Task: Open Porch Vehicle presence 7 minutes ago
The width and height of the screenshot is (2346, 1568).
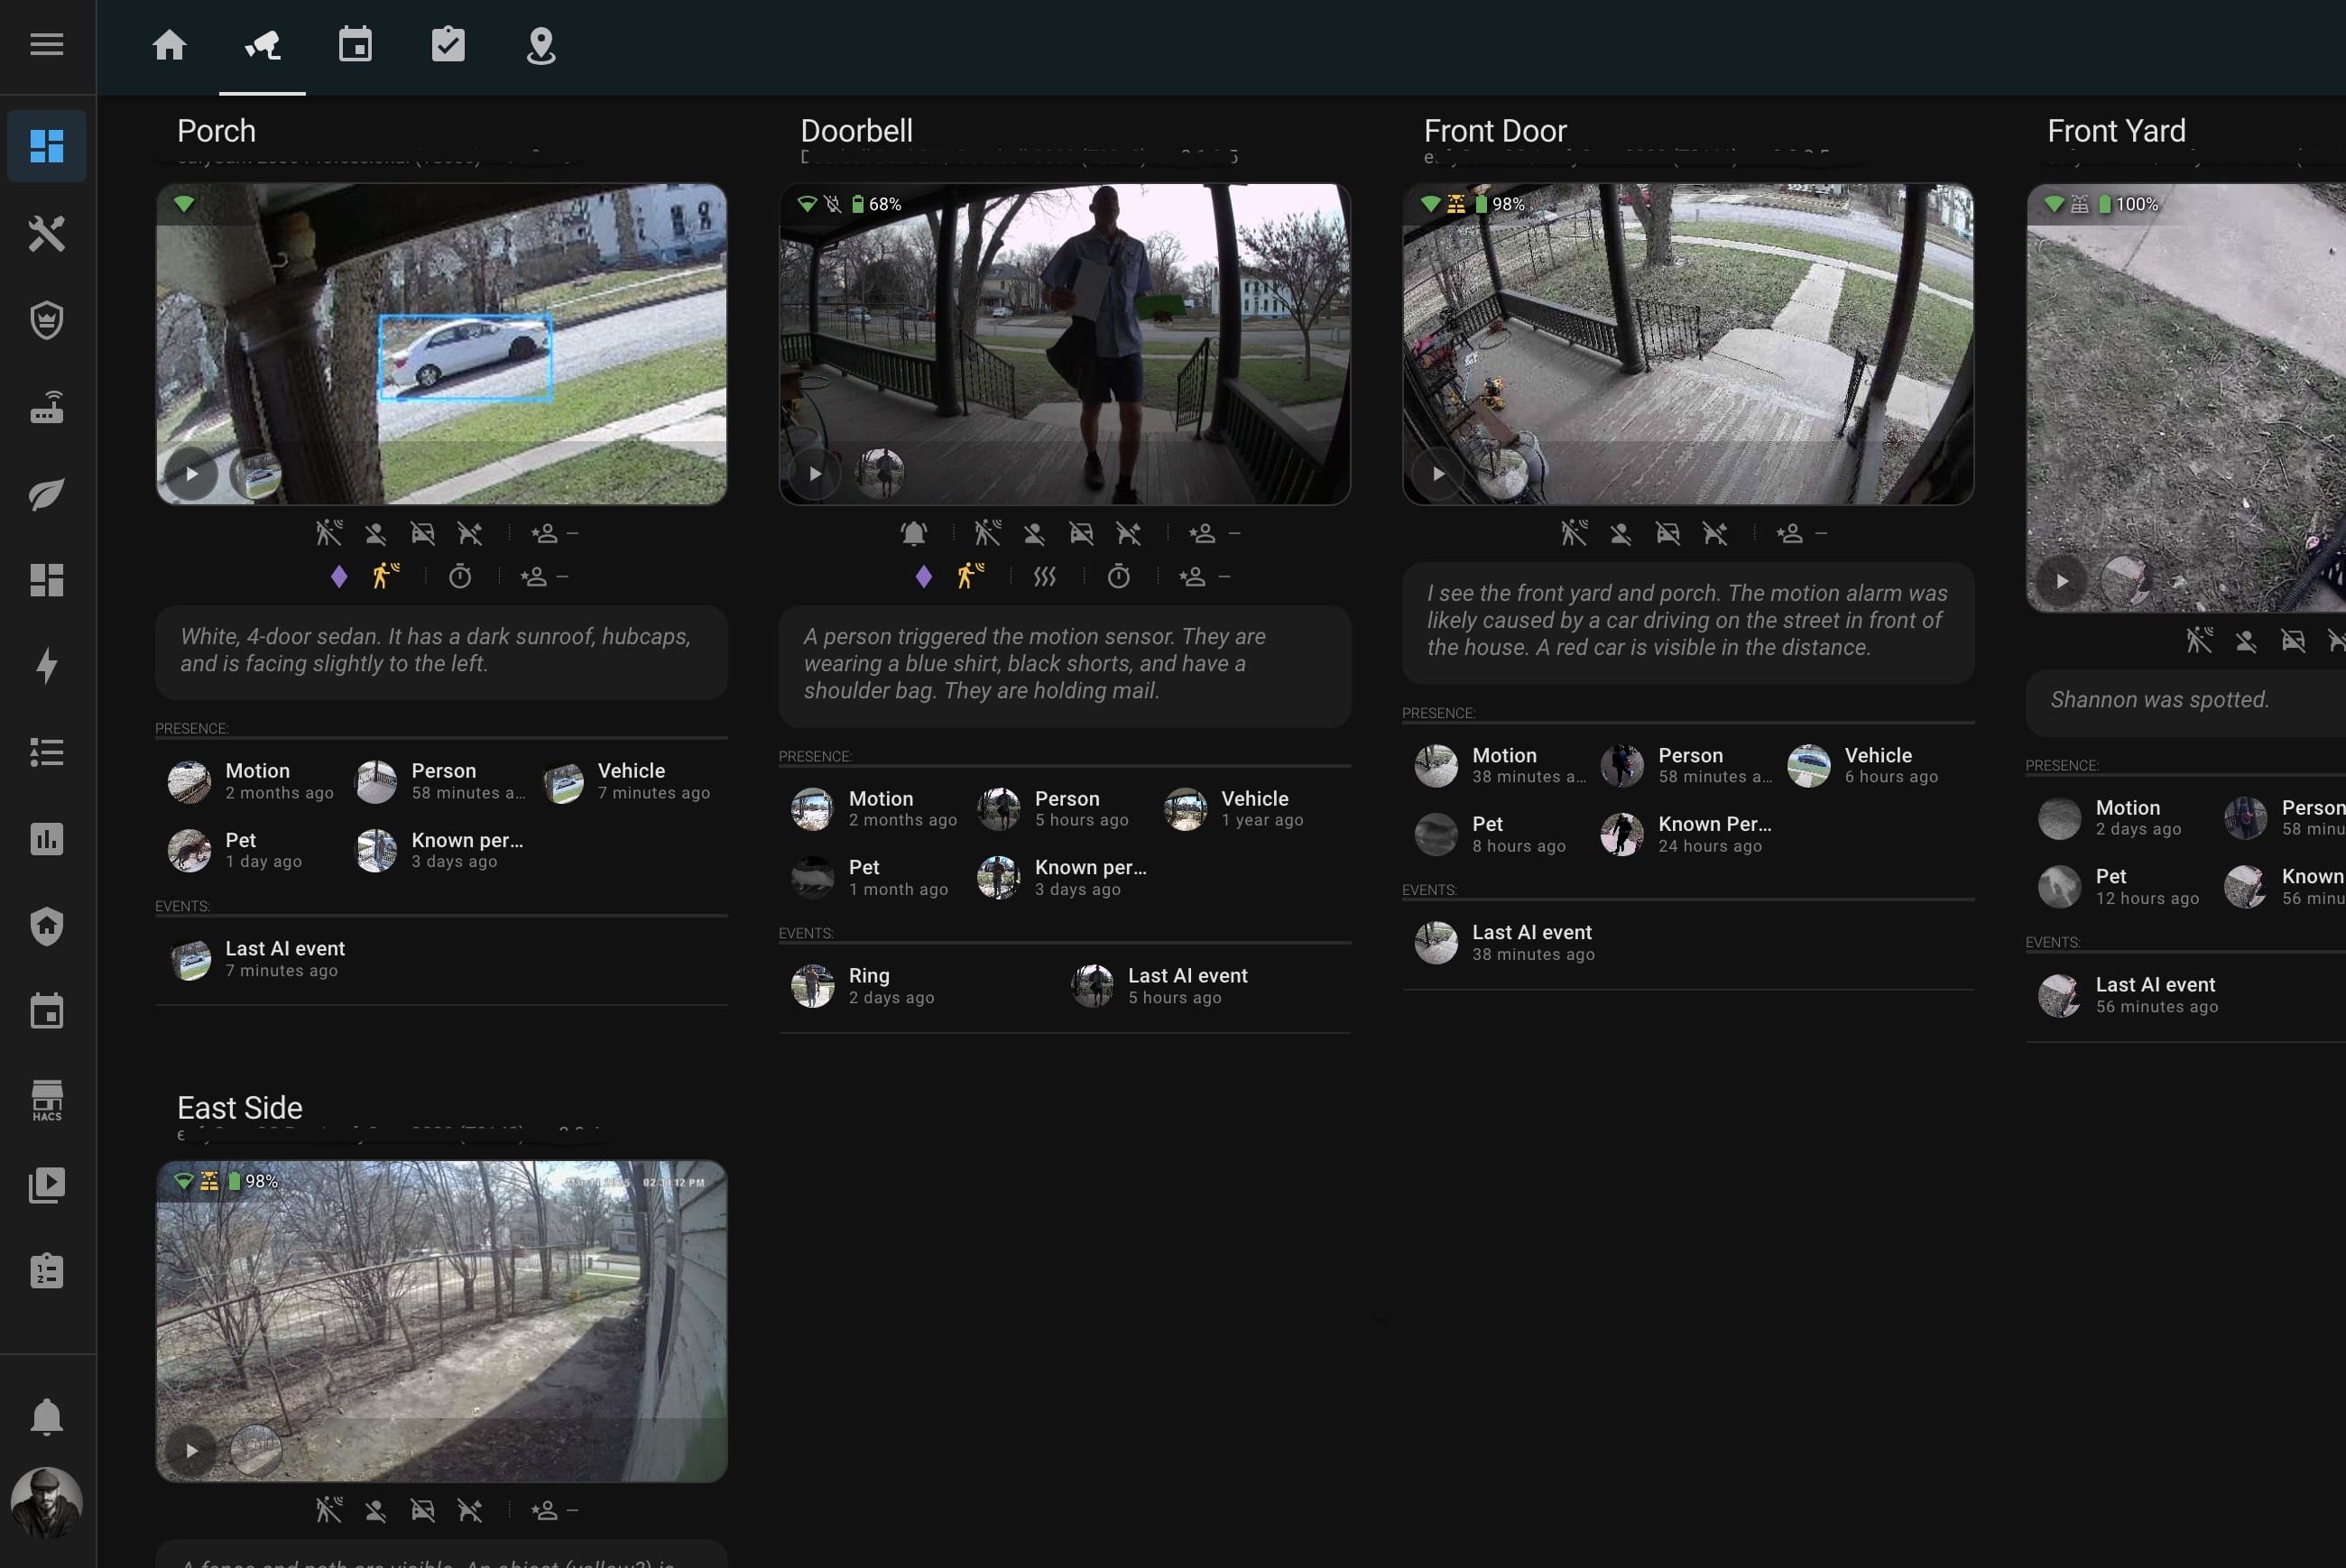Action: click(627, 781)
